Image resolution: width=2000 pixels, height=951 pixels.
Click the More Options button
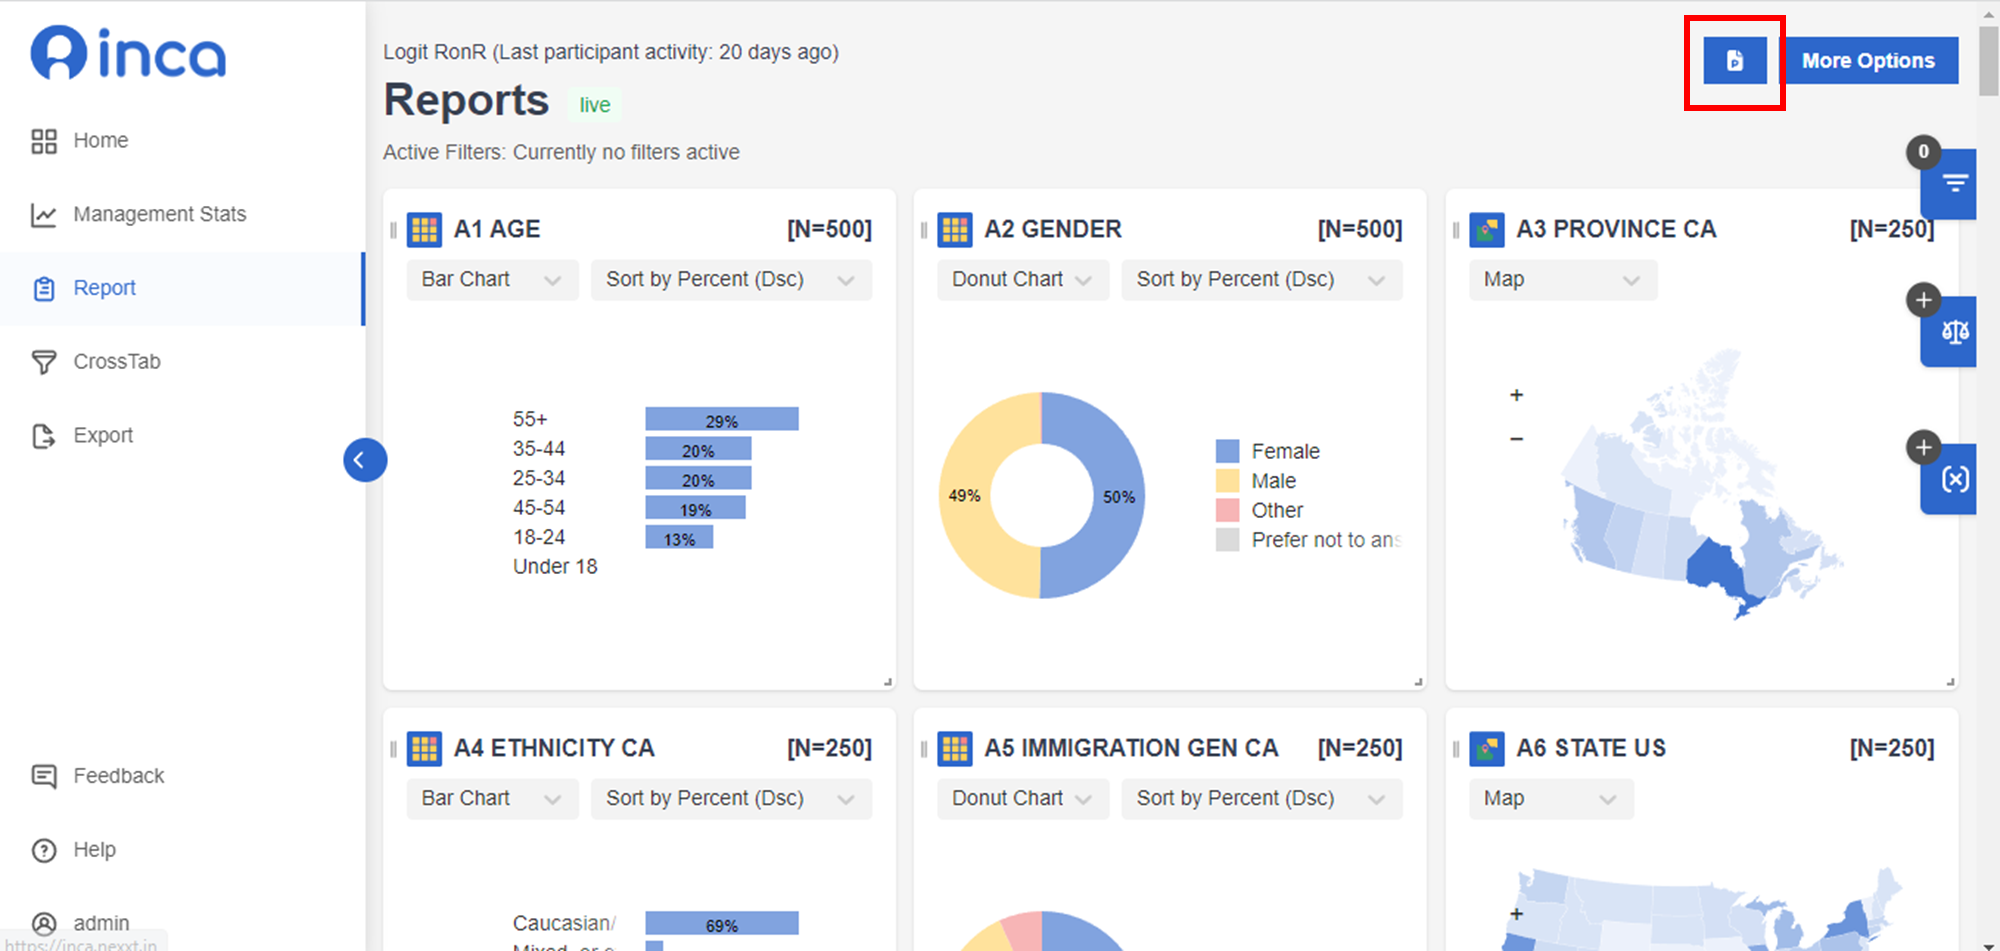tap(1868, 61)
